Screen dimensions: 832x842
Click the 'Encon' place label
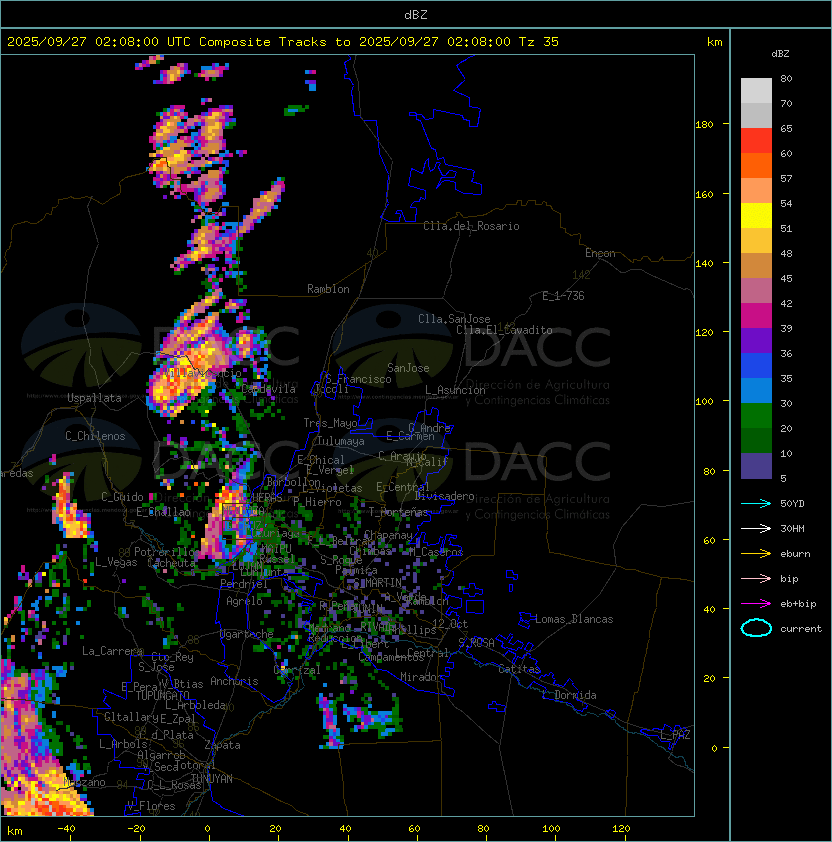point(600,253)
